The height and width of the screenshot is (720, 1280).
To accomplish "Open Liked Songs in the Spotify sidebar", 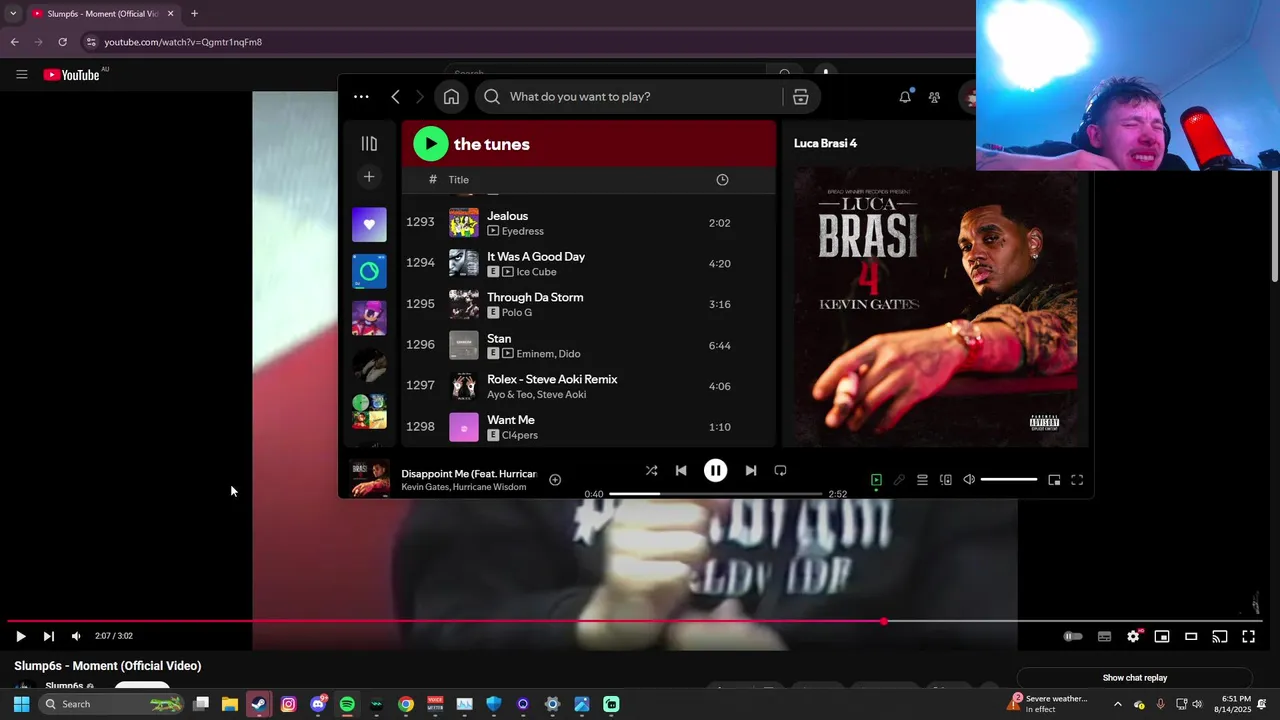I will [369, 225].
